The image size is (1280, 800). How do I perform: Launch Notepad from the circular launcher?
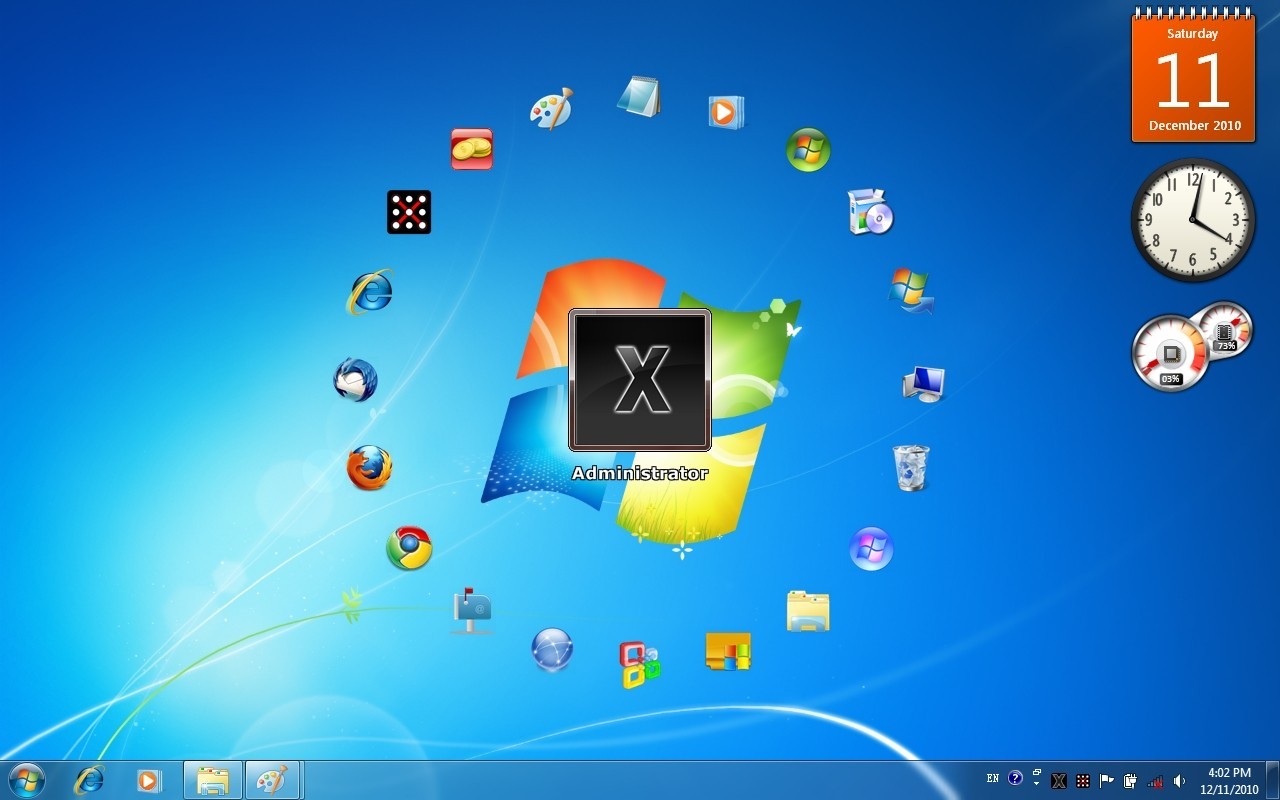click(x=640, y=95)
